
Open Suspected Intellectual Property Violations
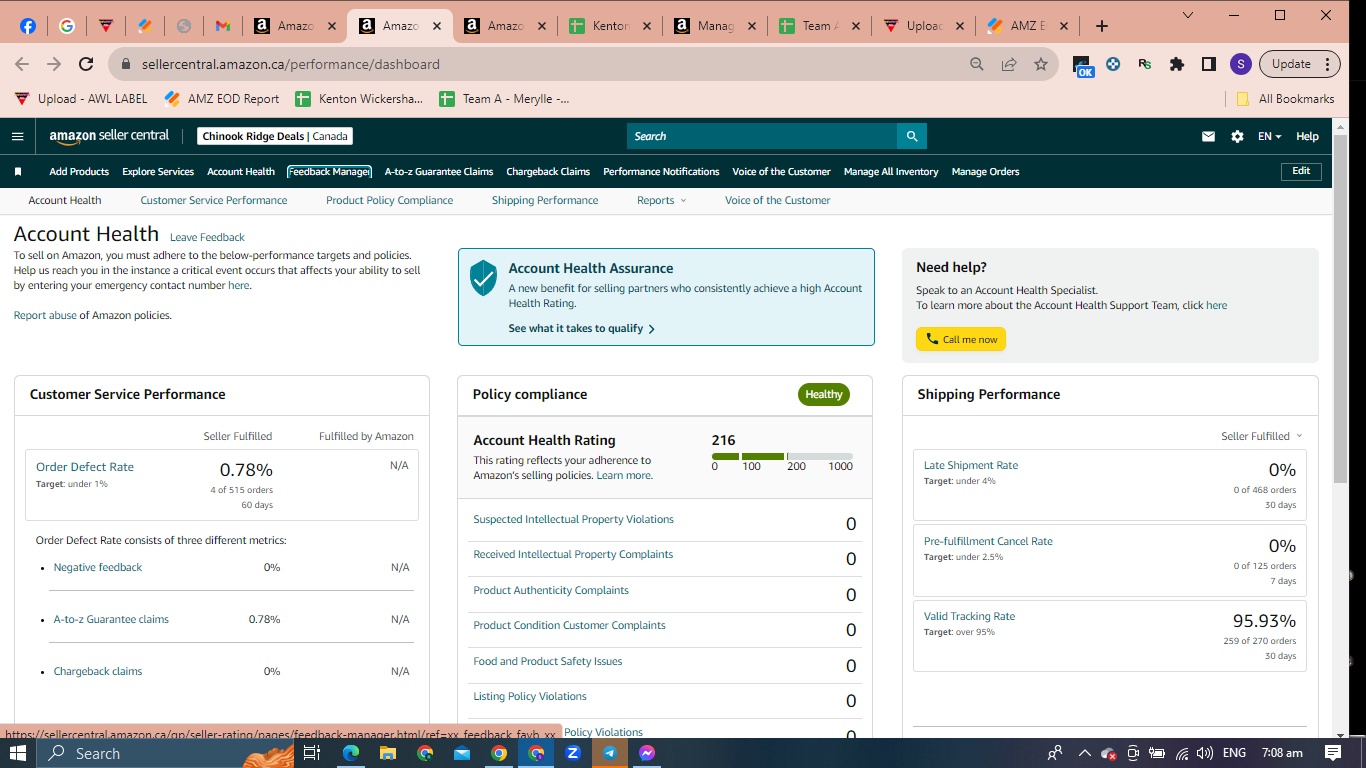573,519
